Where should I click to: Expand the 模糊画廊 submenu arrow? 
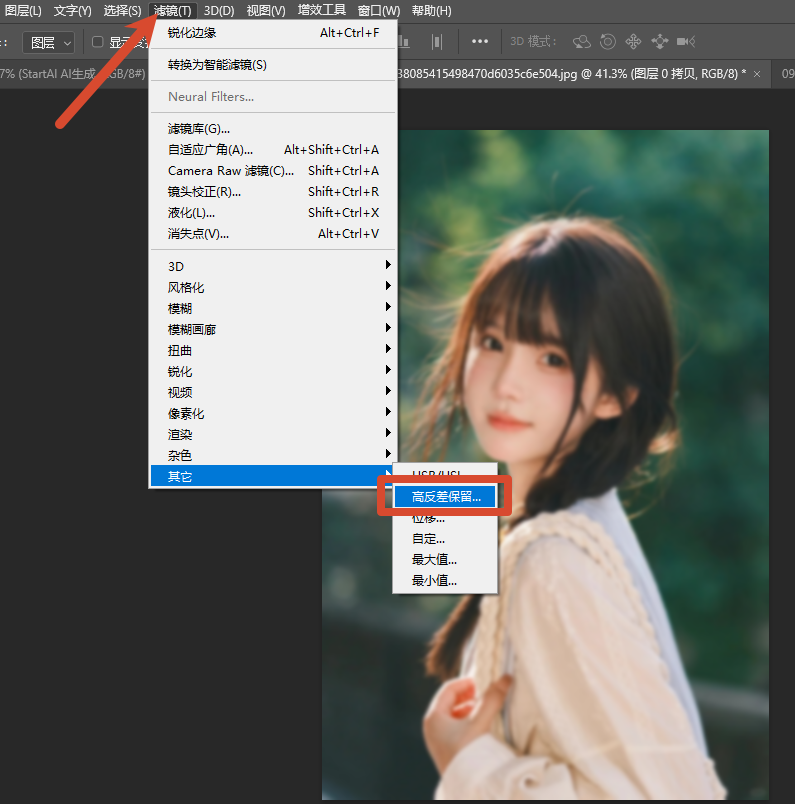(388, 328)
